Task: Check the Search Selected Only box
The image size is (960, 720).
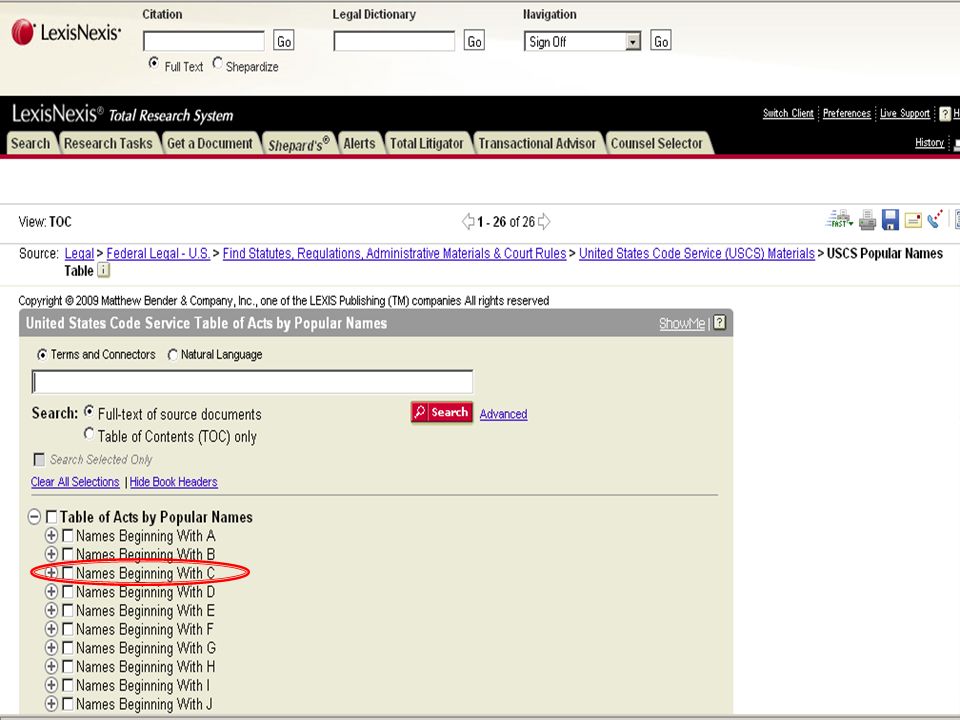Action: (x=39, y=459)
